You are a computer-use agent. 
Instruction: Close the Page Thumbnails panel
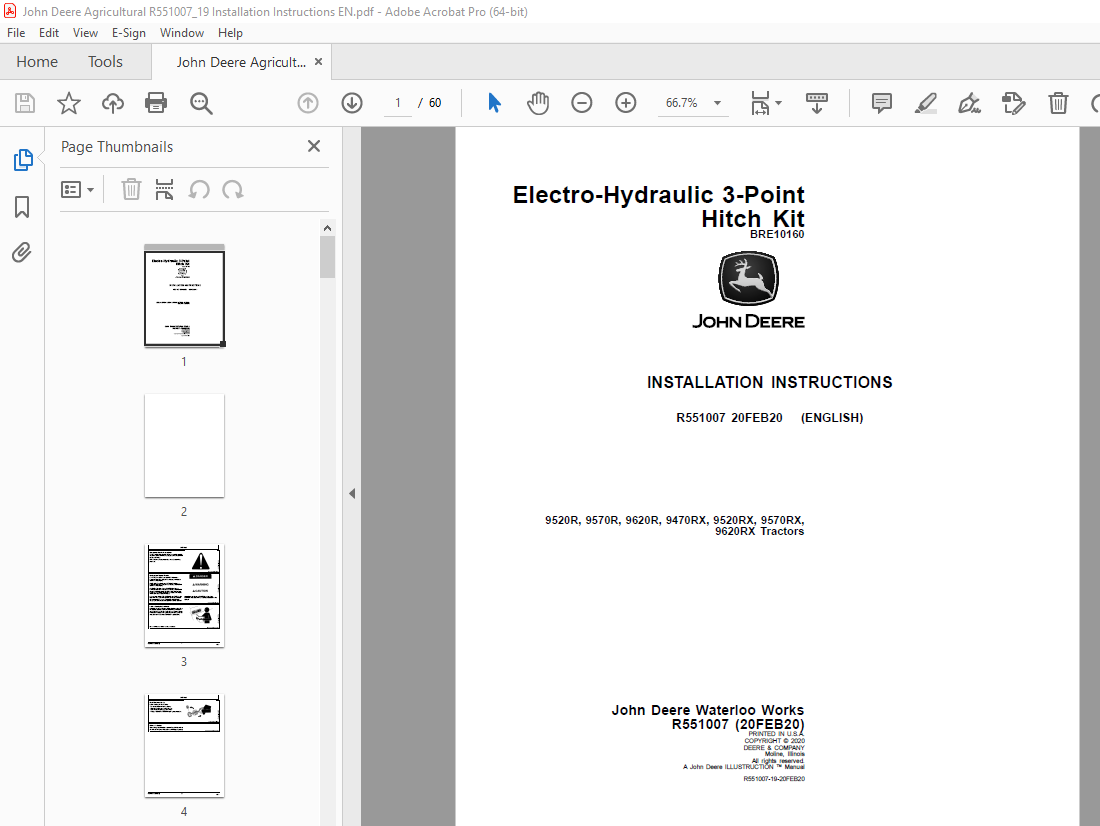coord(314,146)
